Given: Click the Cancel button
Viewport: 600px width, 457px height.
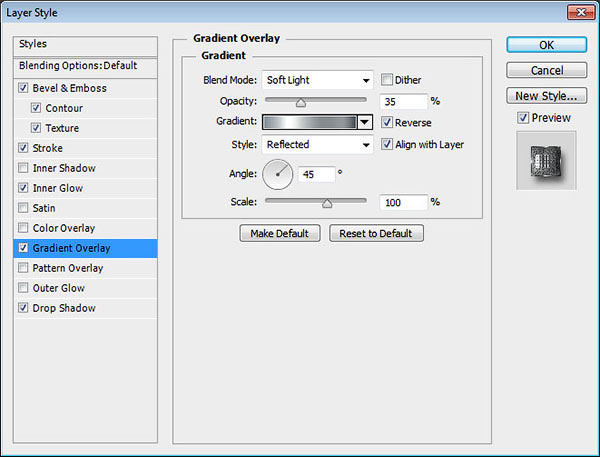Looking at the screenshot, I should click(x=546, y=70).
